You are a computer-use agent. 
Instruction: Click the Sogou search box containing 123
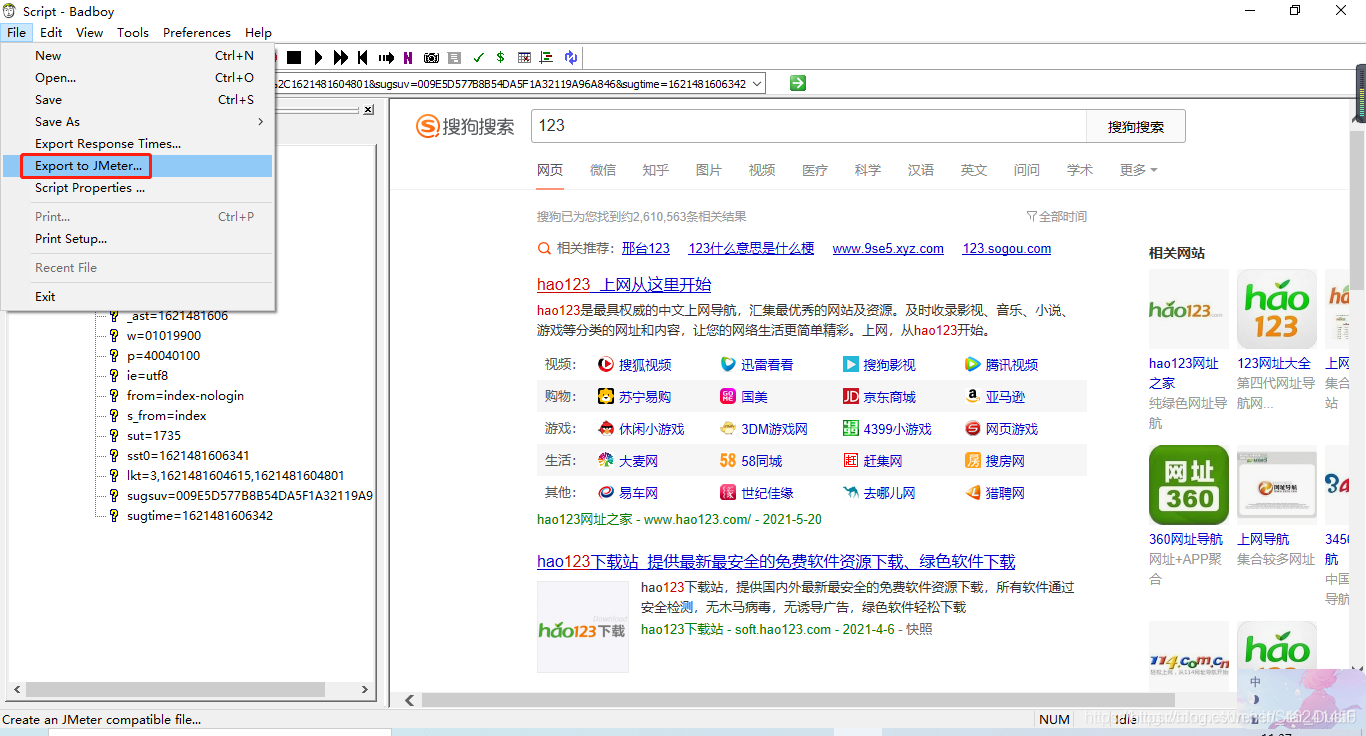tap(808, 126)
